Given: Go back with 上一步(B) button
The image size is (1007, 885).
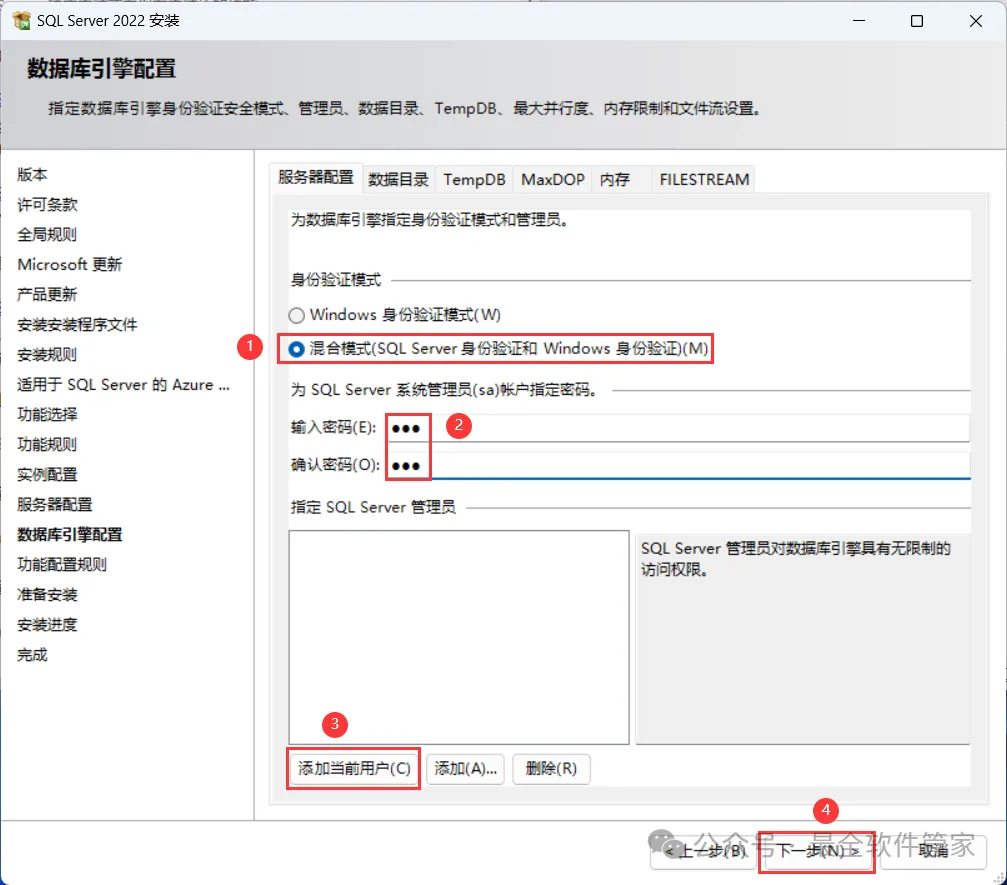Looking at the screenshot, I should (703, 852).
